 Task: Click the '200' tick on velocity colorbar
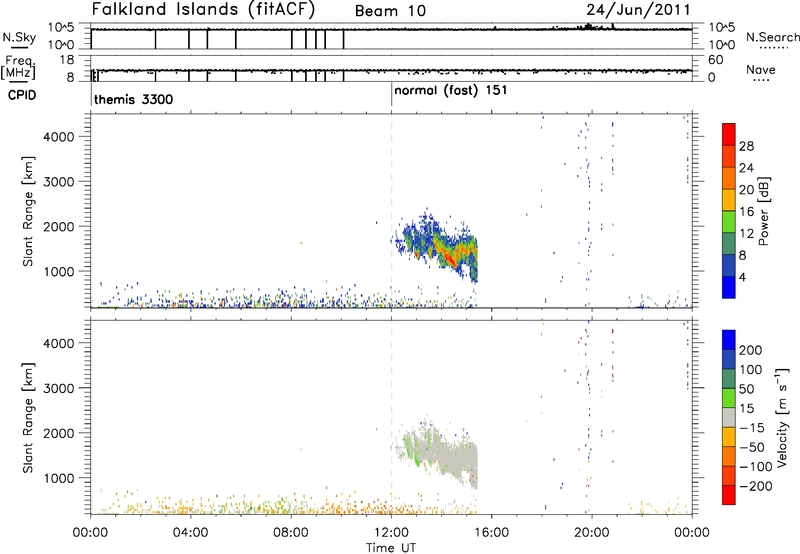pos(751,350)
